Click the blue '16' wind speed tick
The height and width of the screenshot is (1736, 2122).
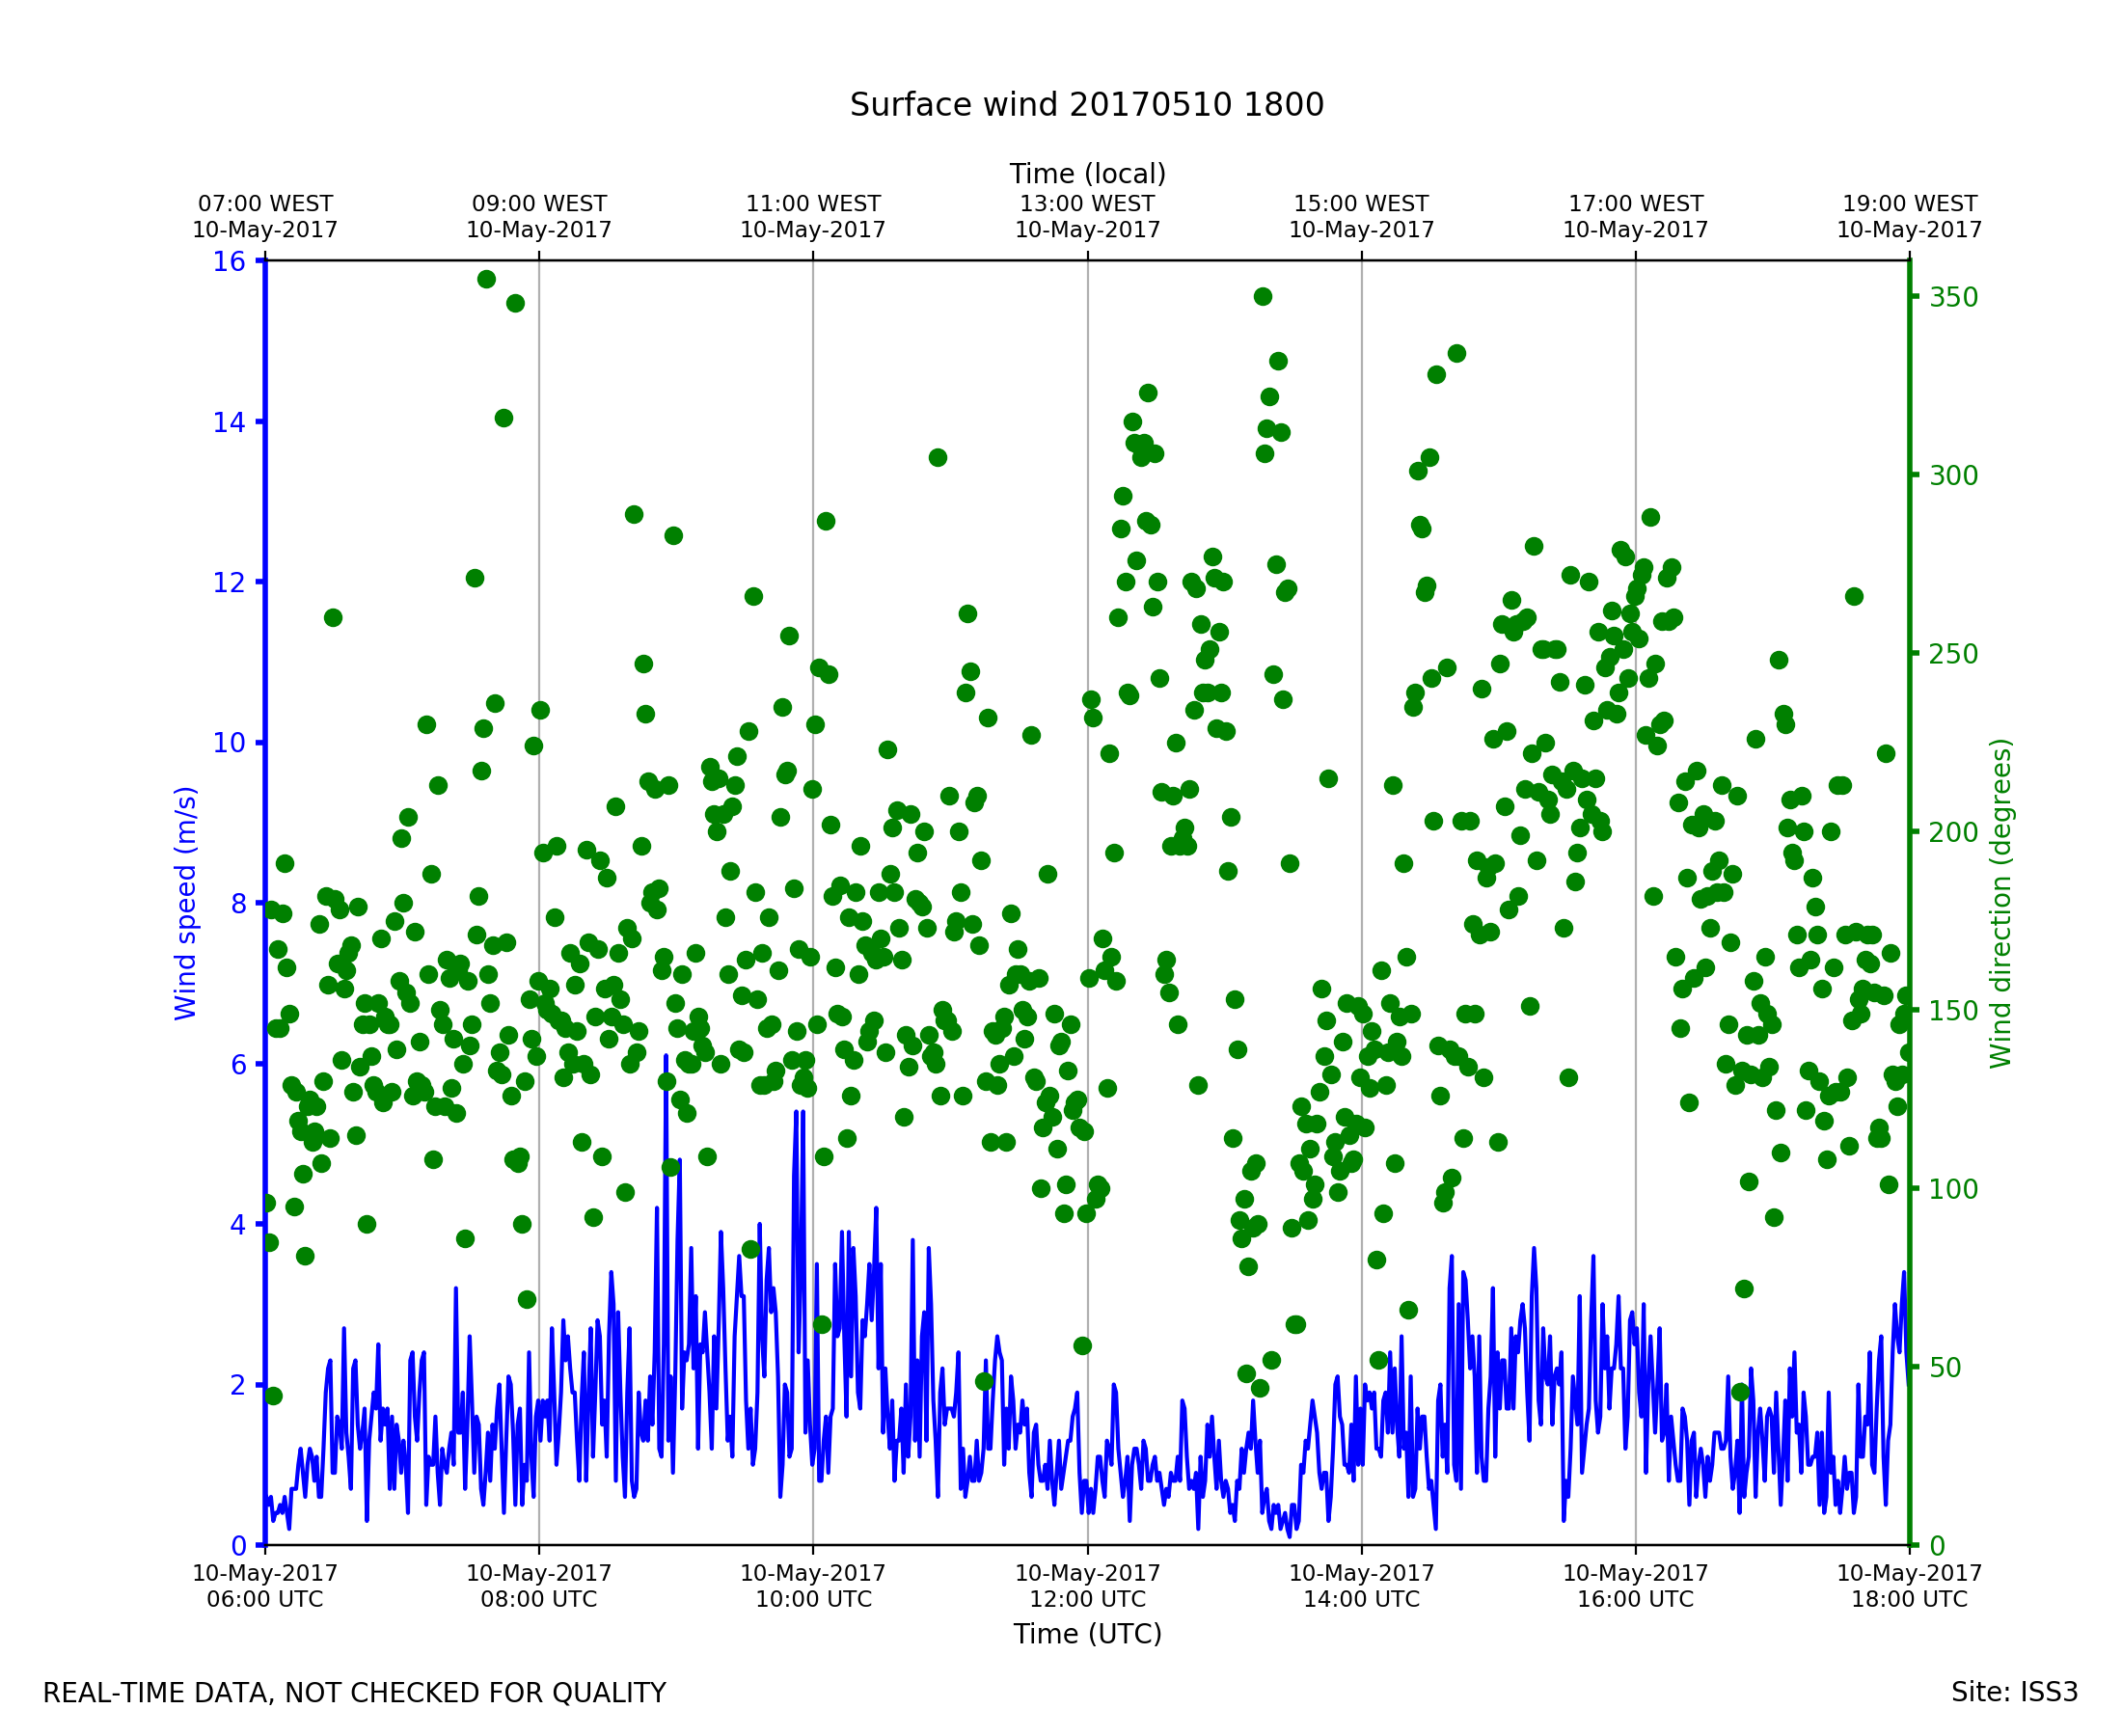[x=228, y=262]
